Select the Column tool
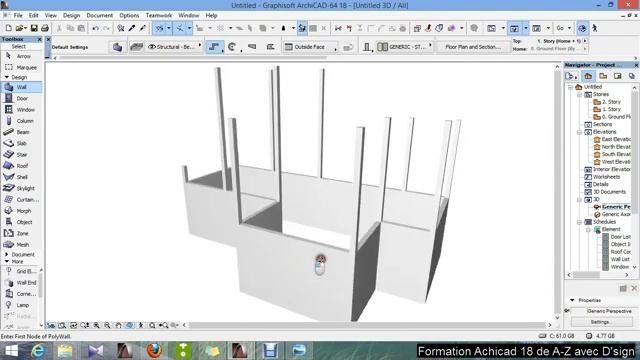The height and width of the screenshot is (360, 640). pos(21,121)
